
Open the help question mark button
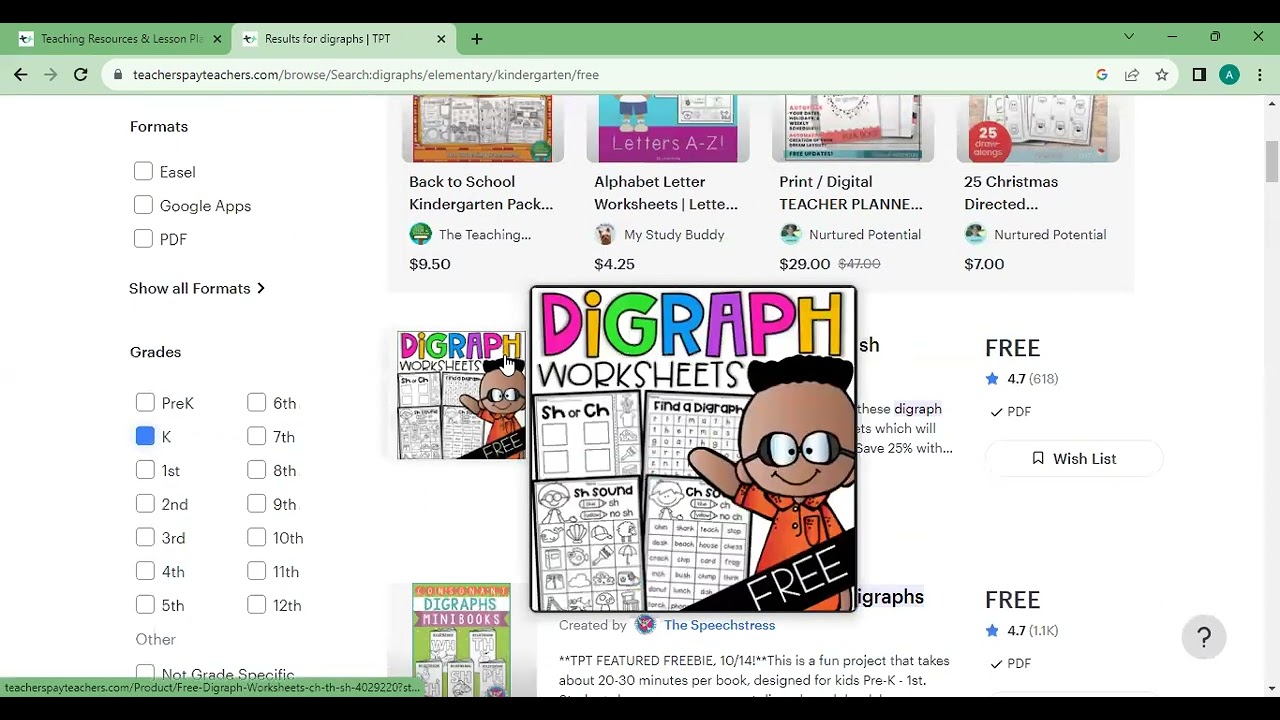click(x=1204, y=637)
